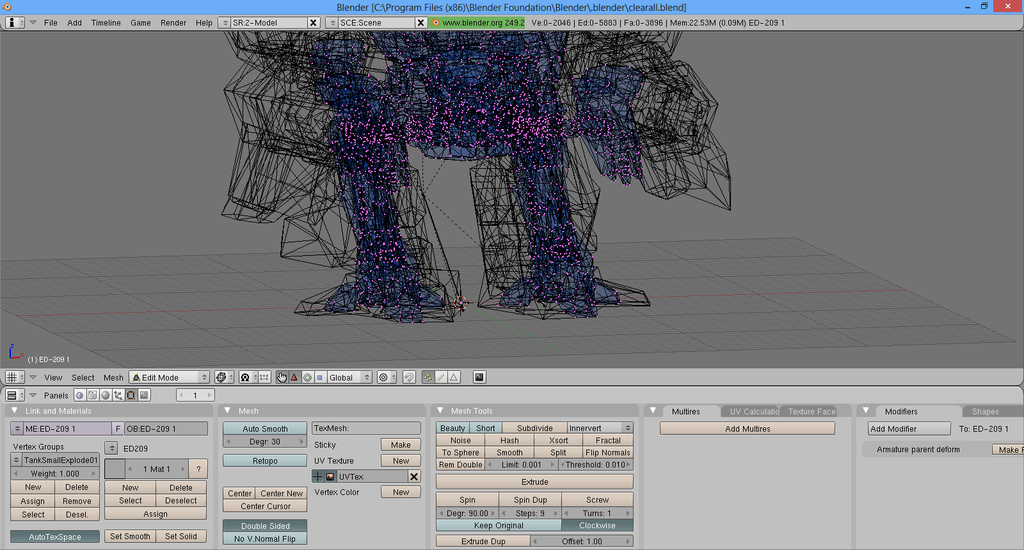Enable face select mode
The height and width of the screenshot is (550, 1024).
point(454,378)
